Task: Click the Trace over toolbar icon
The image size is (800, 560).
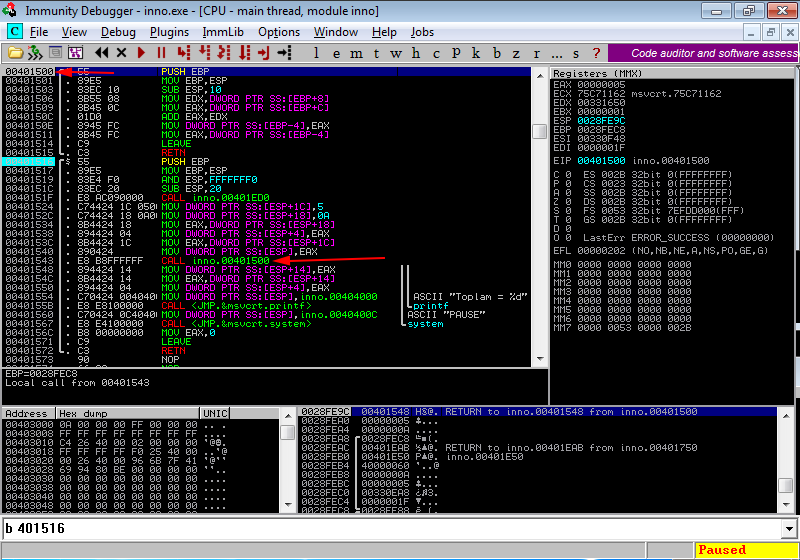Action: [244, 53]
